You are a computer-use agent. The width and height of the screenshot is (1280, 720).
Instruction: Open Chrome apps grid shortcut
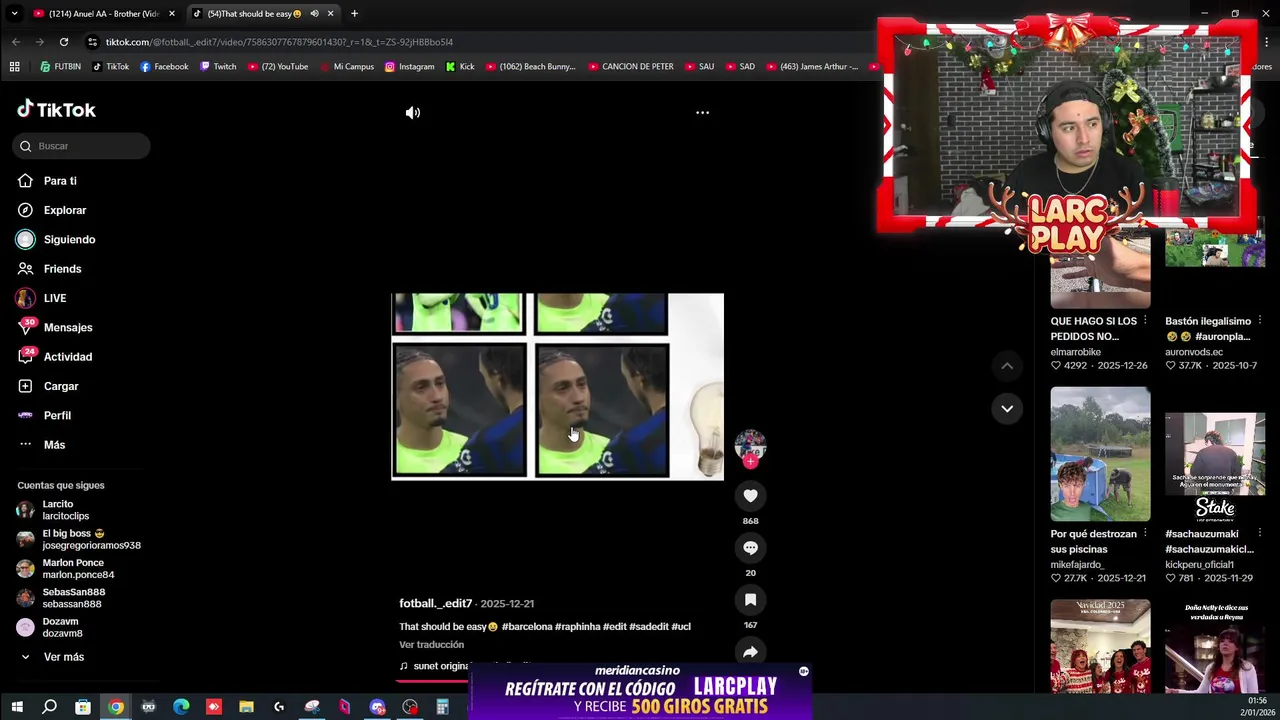tap(14, 67)
